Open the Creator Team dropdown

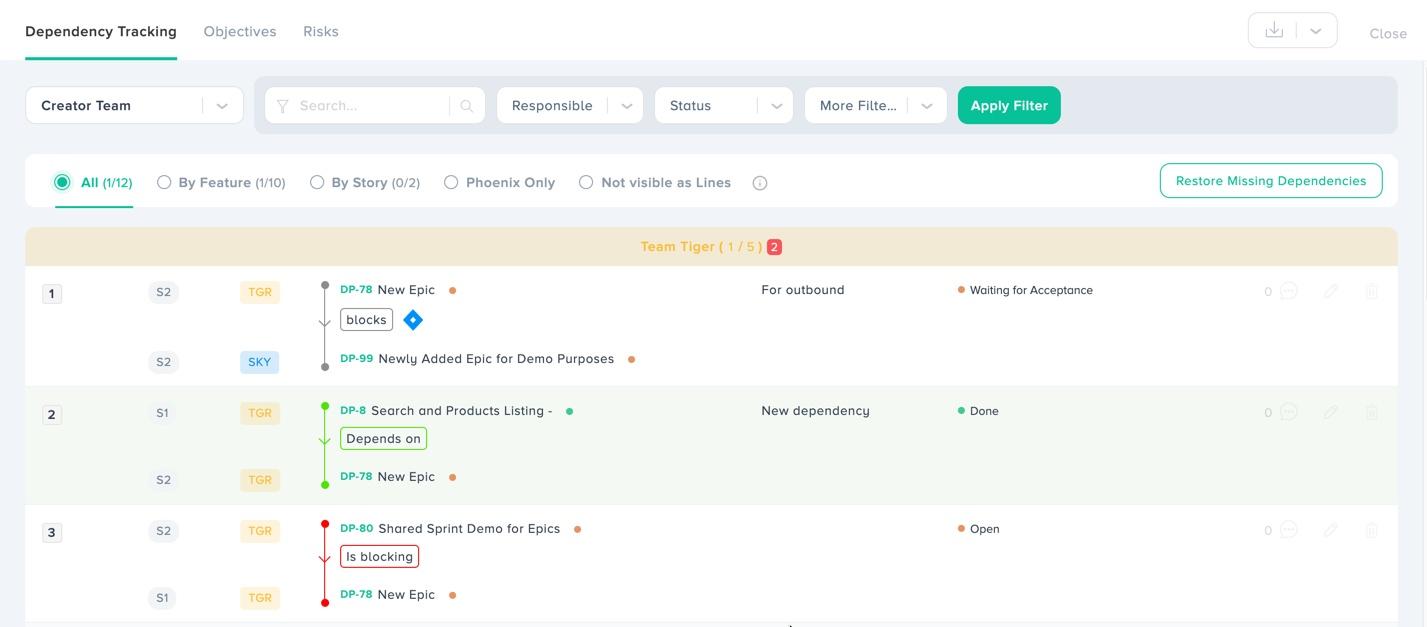134,106
